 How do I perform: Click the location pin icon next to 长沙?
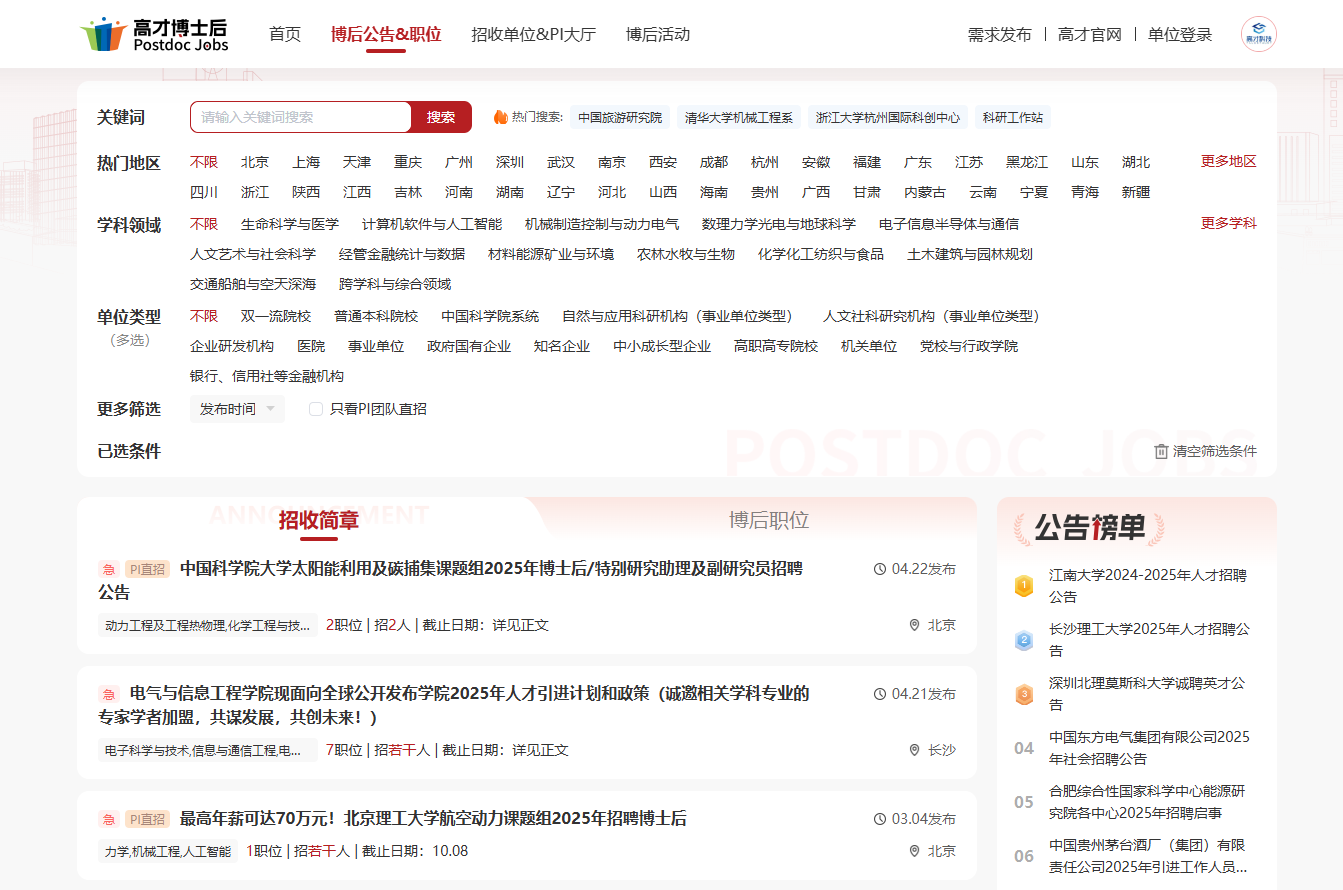[x=914, y=750]
